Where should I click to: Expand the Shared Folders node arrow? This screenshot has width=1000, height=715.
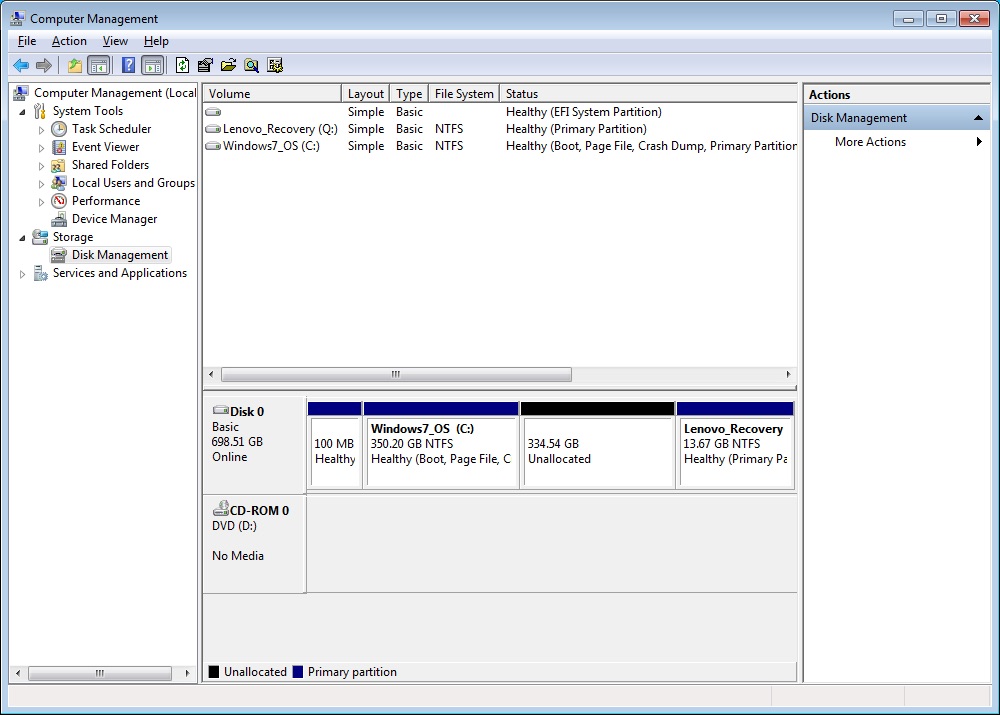point(41,166)
